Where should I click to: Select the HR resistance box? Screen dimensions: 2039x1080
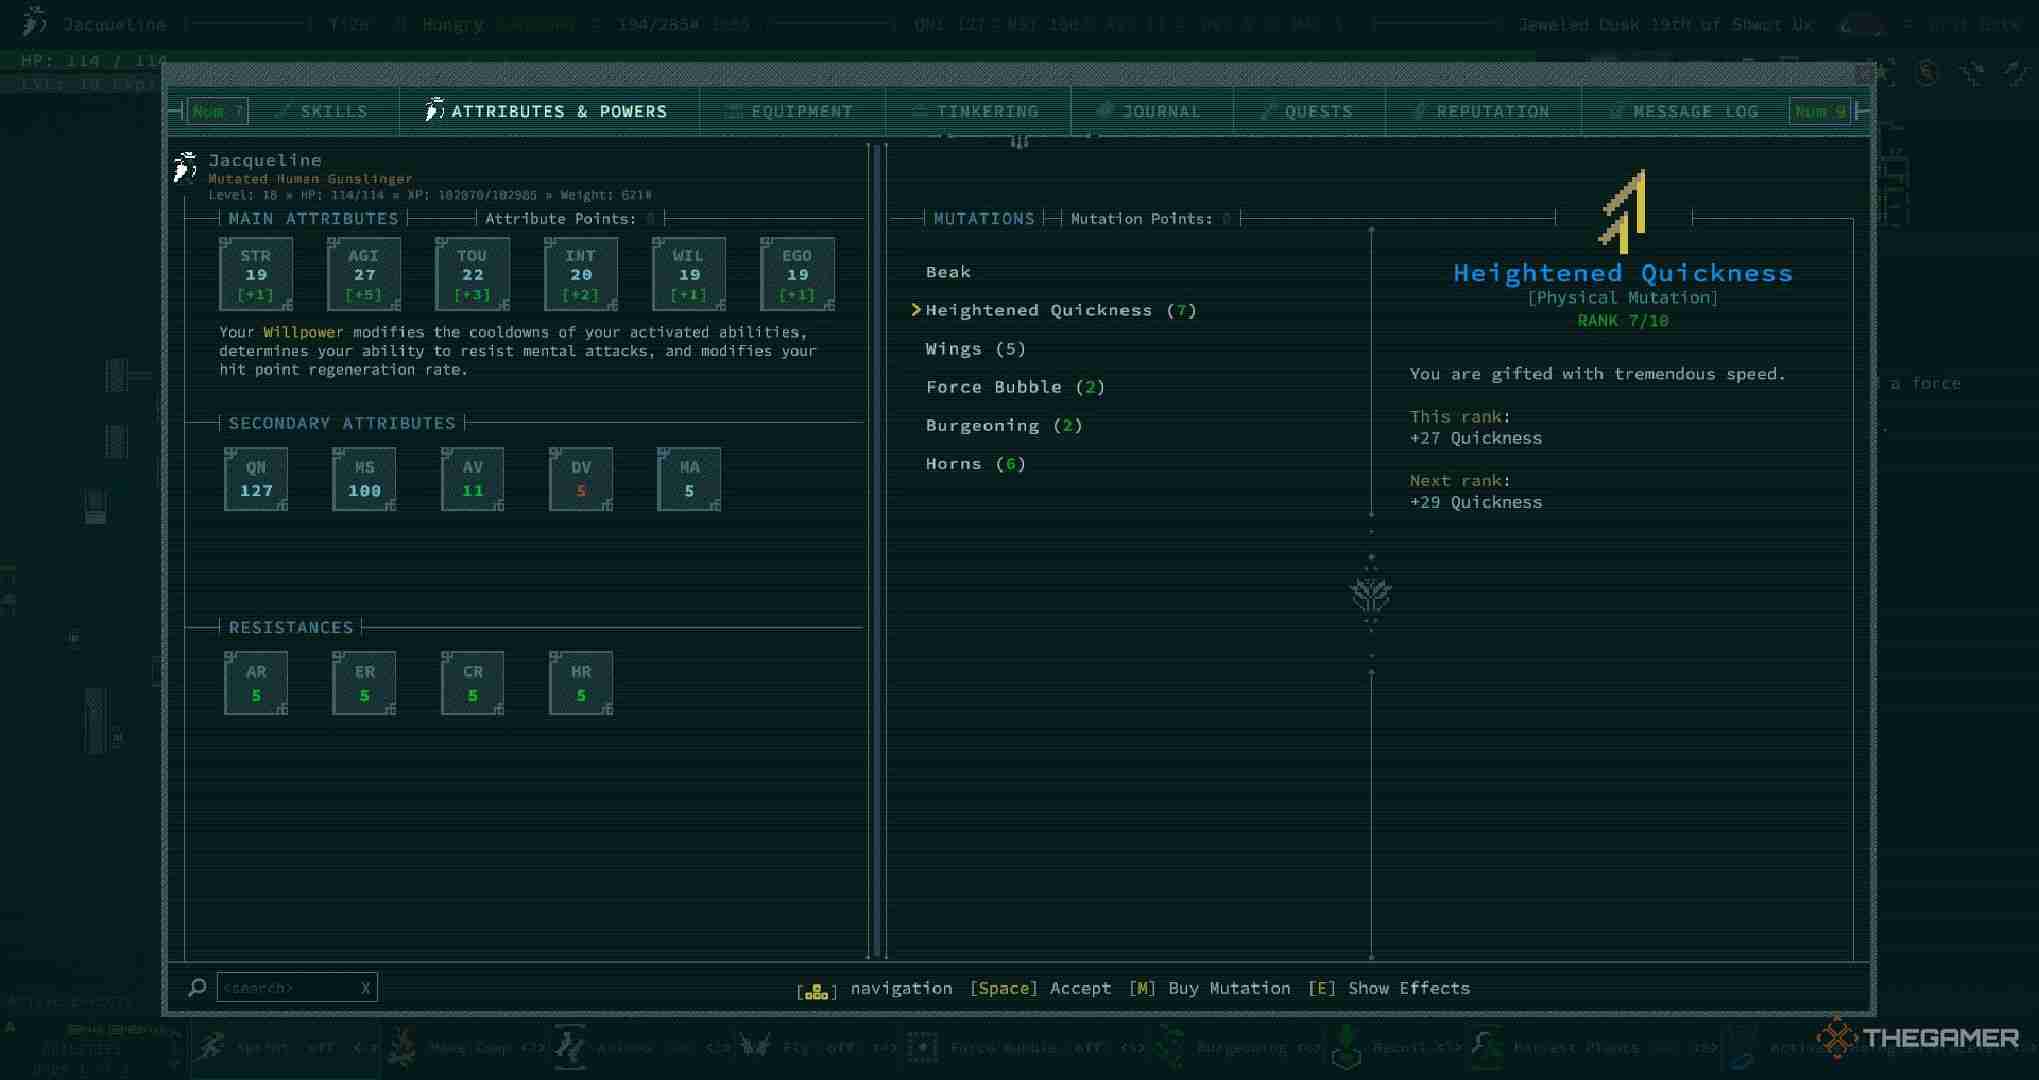point(581,683)
